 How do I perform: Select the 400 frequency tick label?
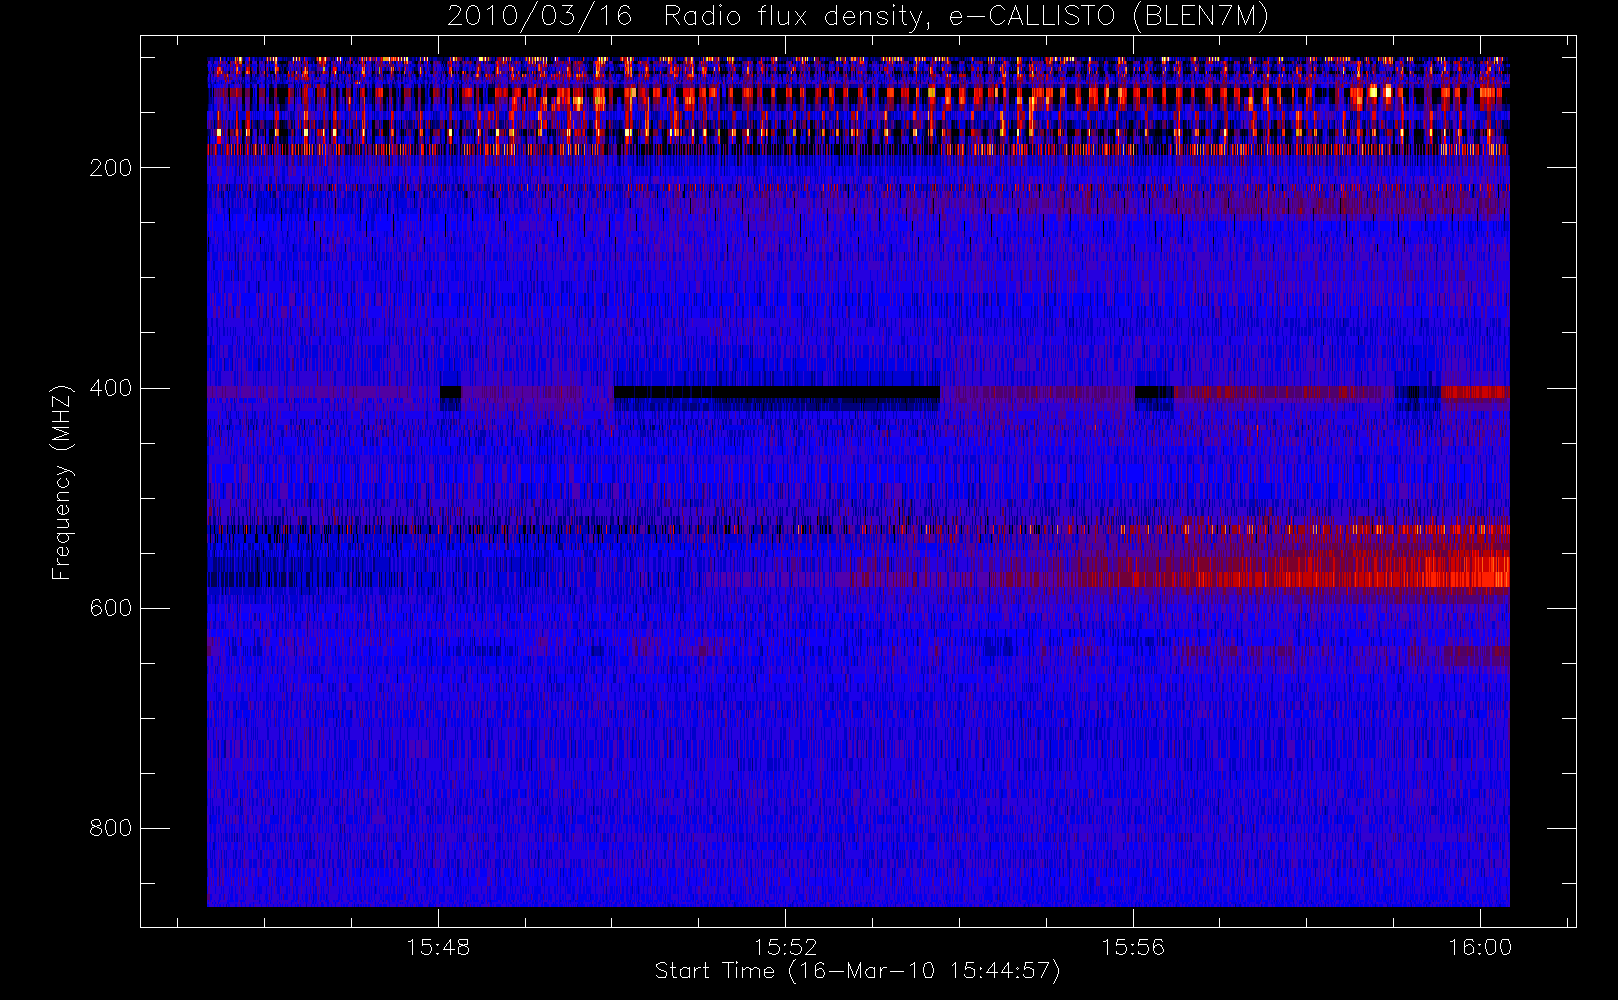click(x=110, y=388)
